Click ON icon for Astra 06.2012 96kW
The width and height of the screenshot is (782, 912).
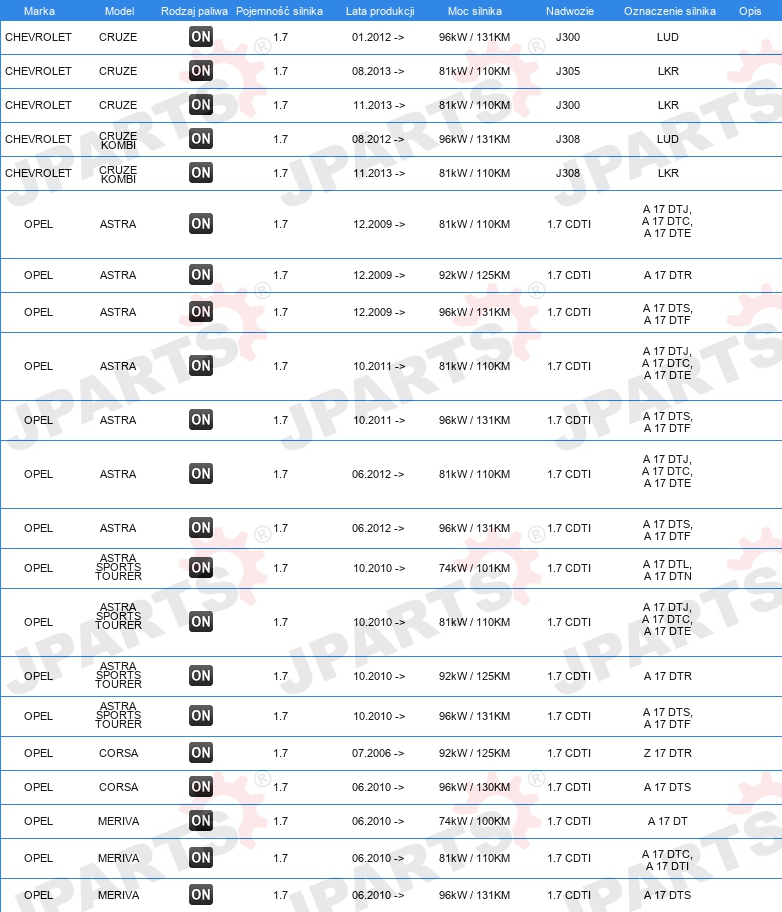coord(201,528)
